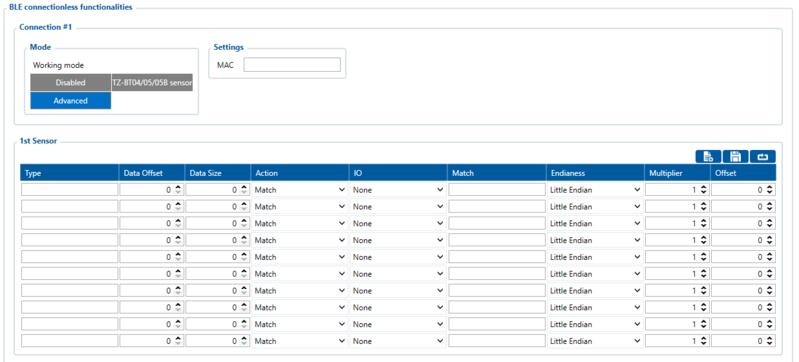799x362 pixels.
Task: Open the IO dropdown in the sixth row
Action: 398,274
